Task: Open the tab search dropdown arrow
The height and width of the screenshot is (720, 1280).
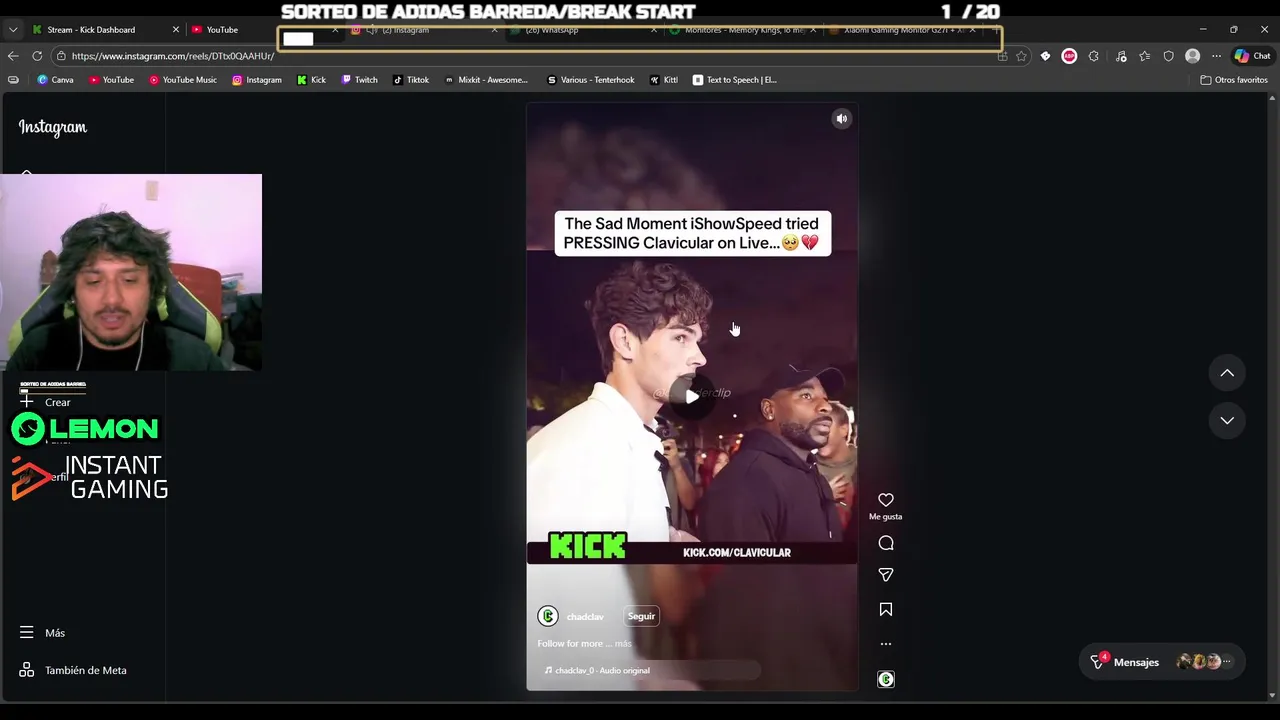Action: tap(13, 30)
